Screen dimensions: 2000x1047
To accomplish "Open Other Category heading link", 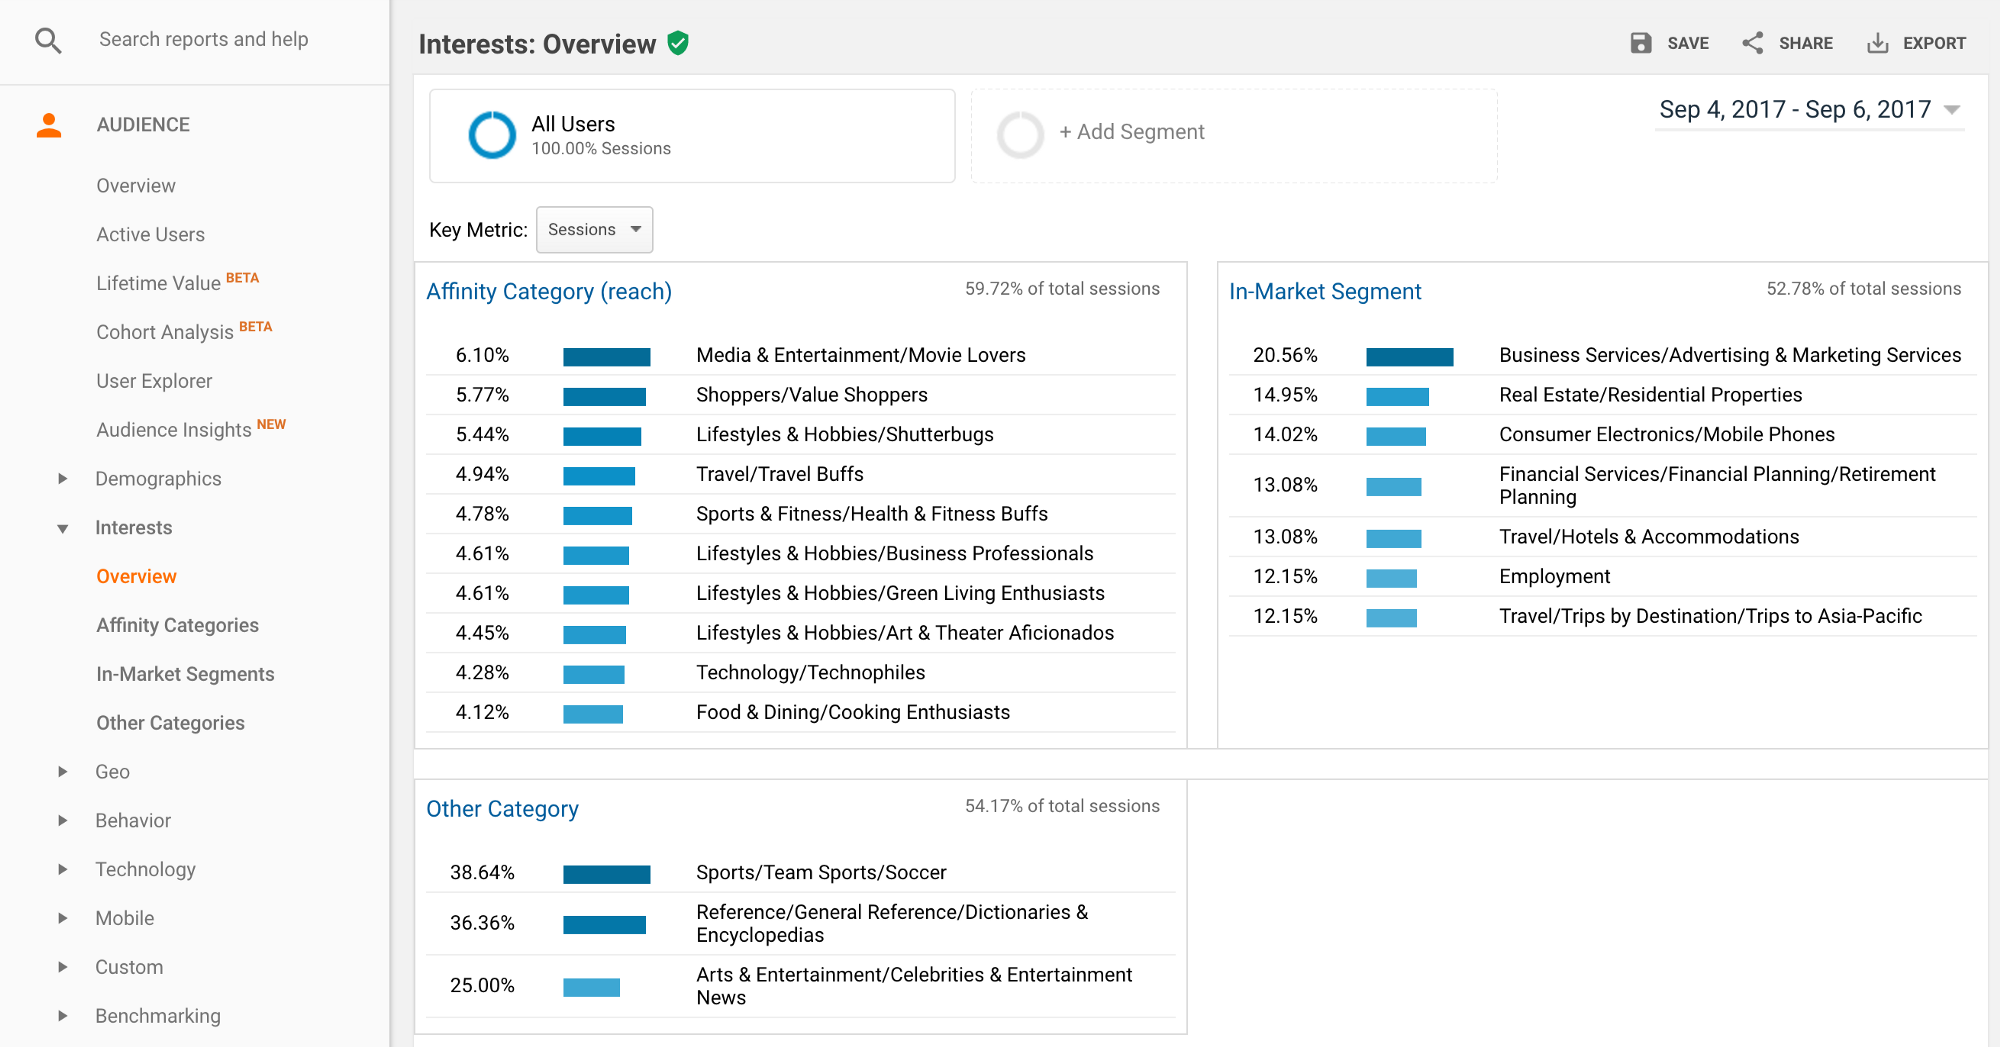I will (502, 809).
